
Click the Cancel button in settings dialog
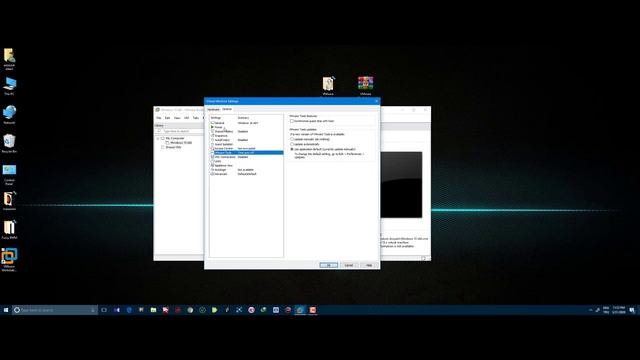click(x=349, y=265)
